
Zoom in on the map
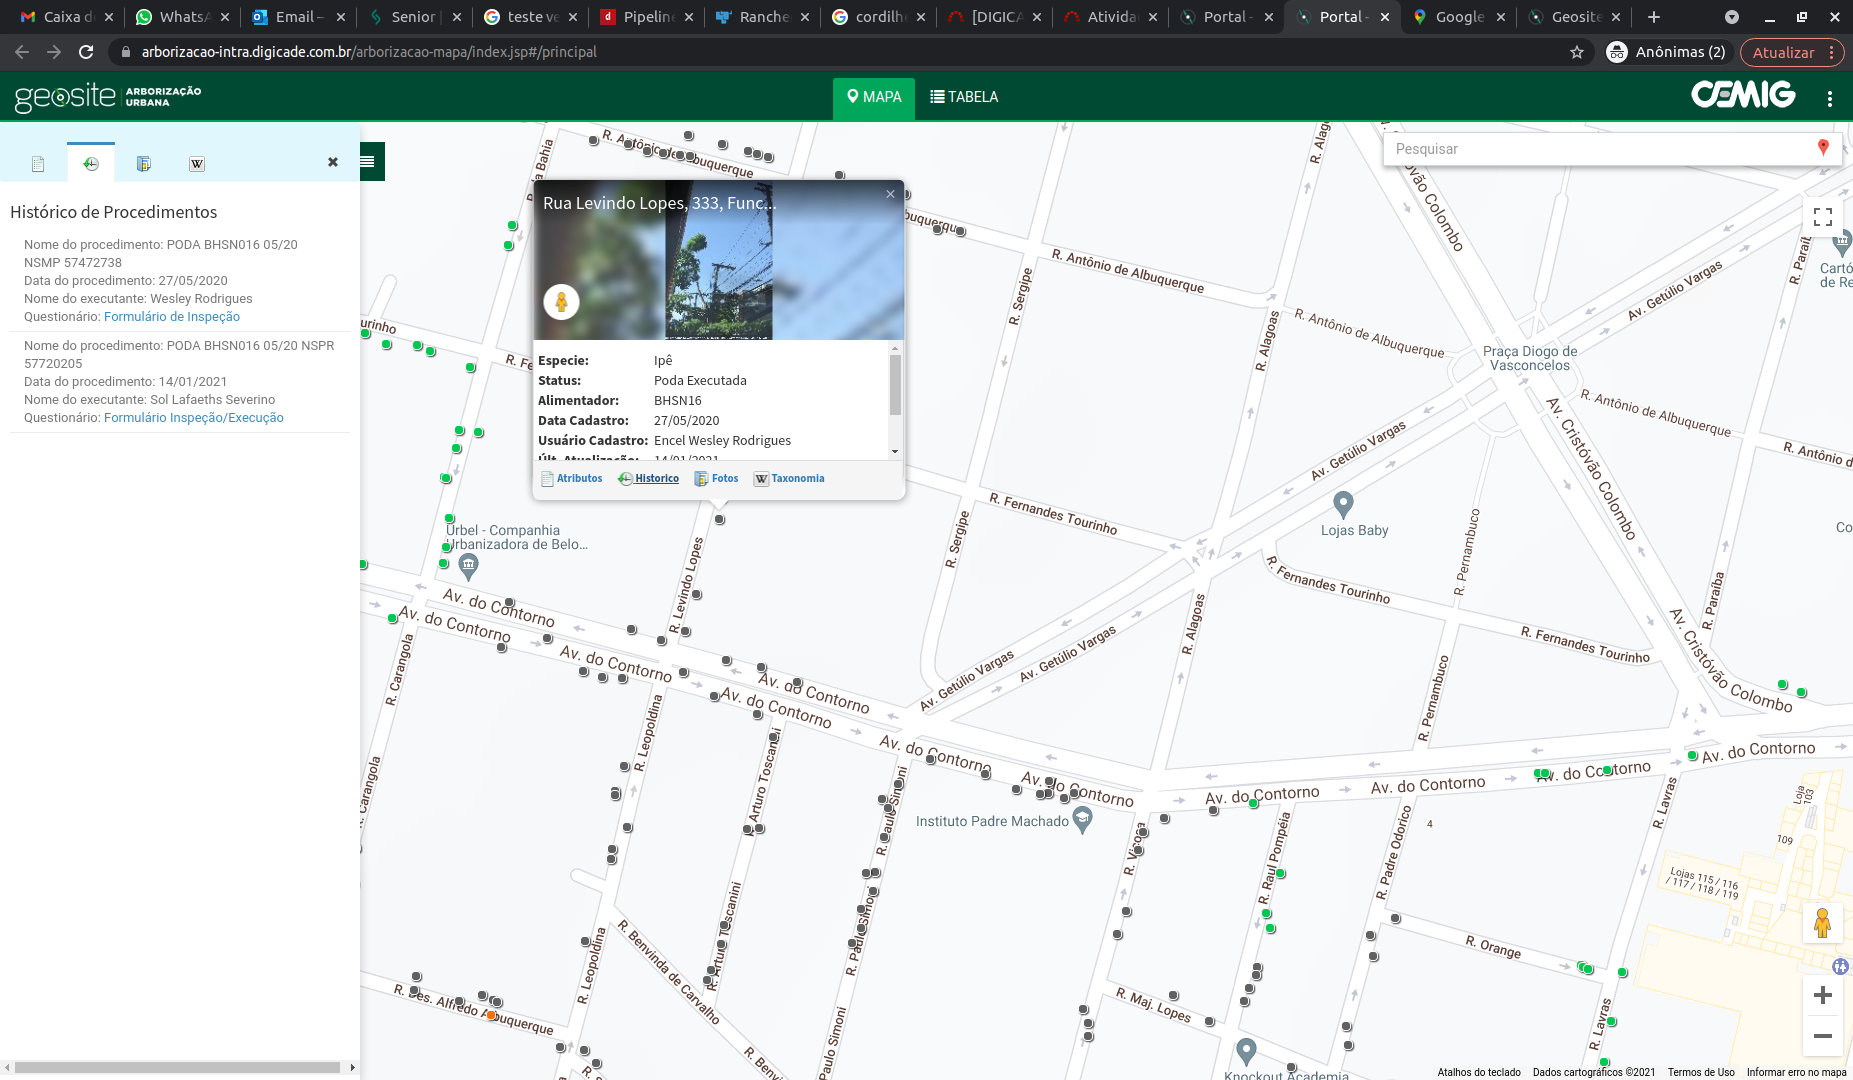1823,995
